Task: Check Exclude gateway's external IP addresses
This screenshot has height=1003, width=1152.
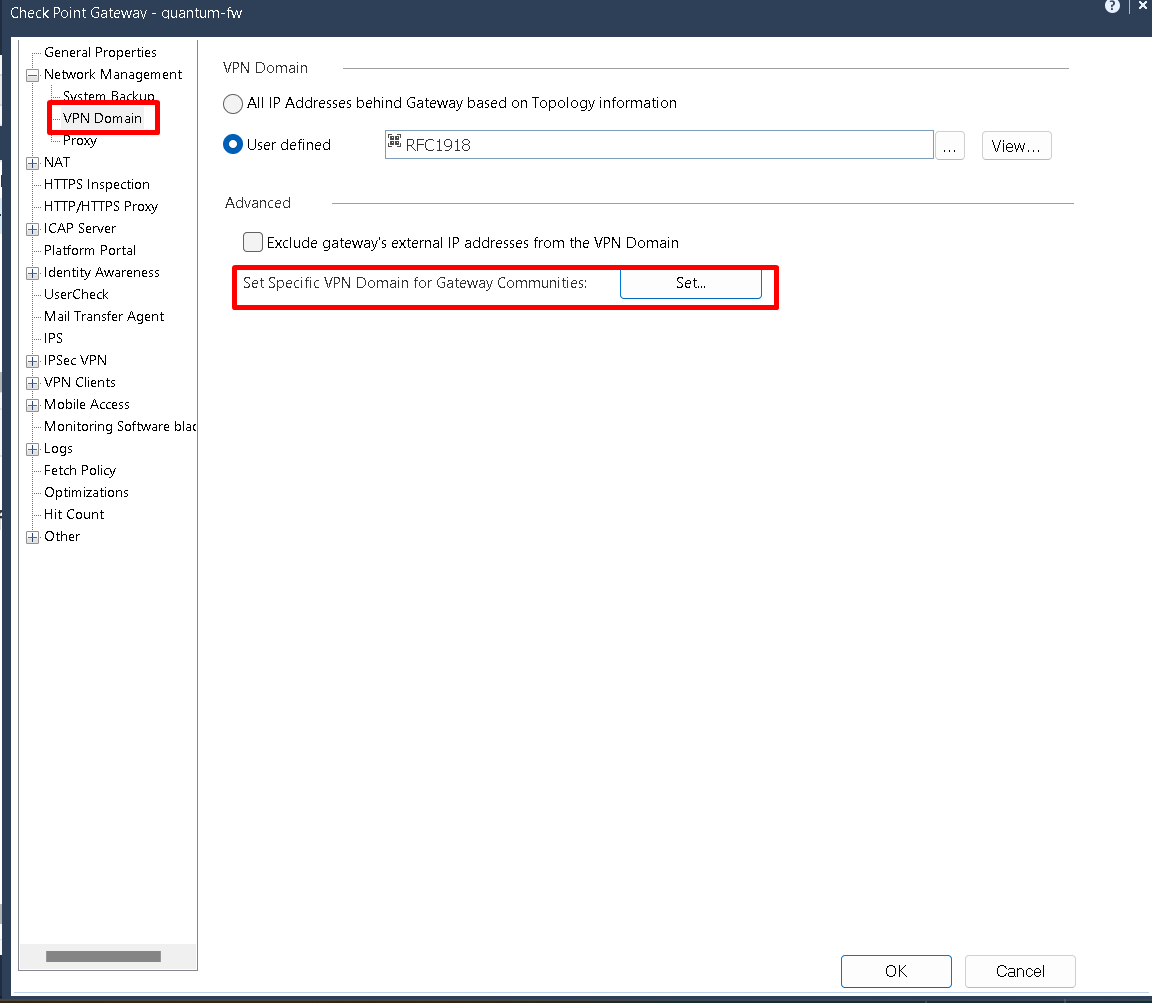Action: click(253, 242)
